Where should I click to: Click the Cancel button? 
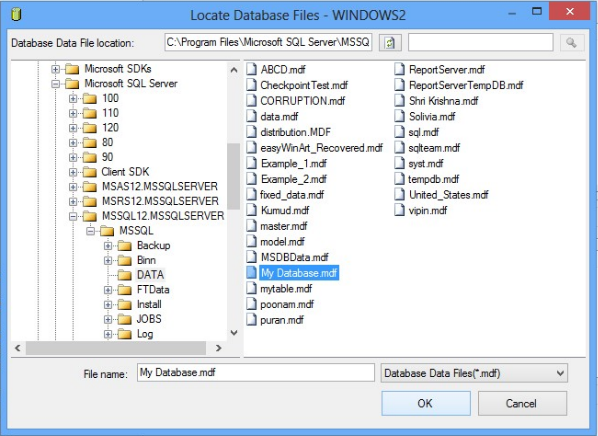point(522,403)
